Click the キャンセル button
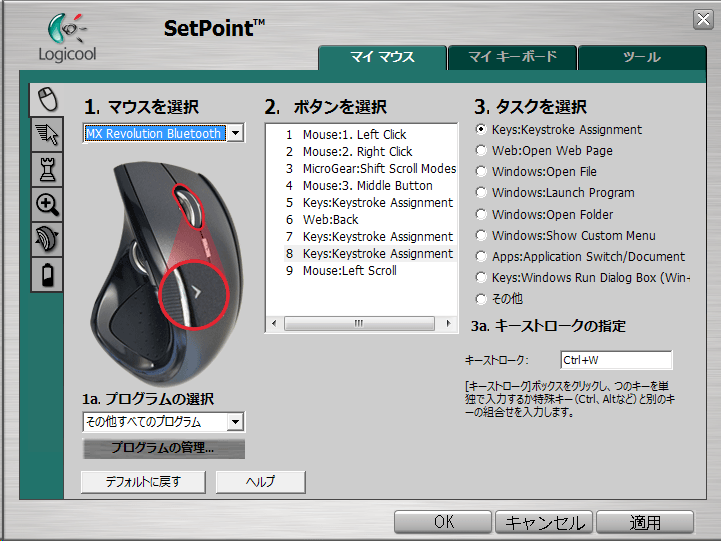 (544, 522)
